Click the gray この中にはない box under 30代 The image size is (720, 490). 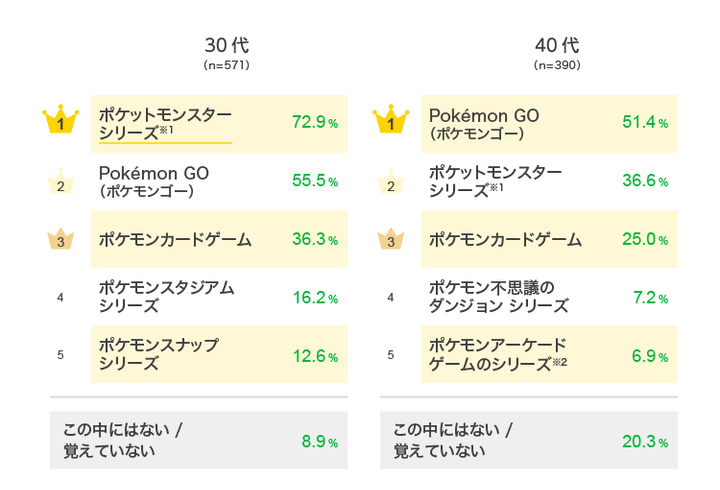pos(199,440)
